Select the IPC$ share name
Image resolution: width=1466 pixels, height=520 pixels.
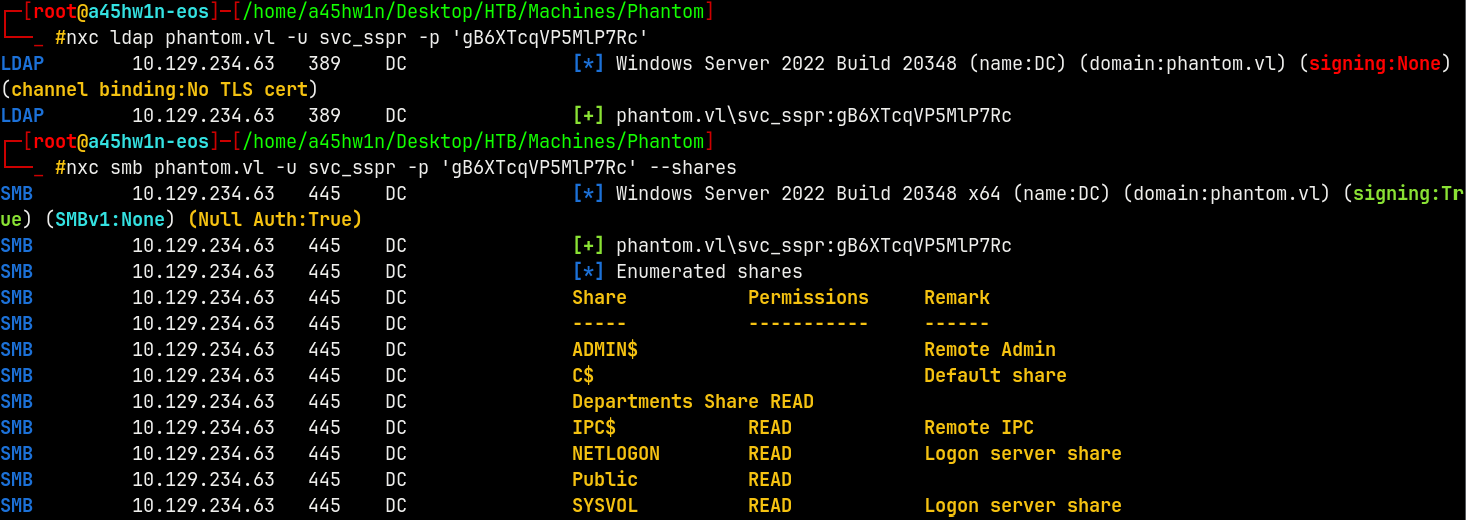point(593,427)
